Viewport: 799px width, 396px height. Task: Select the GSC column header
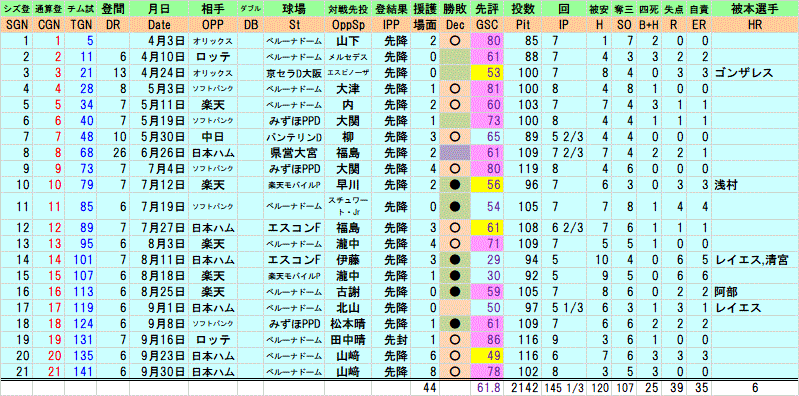tap(488, 25)
